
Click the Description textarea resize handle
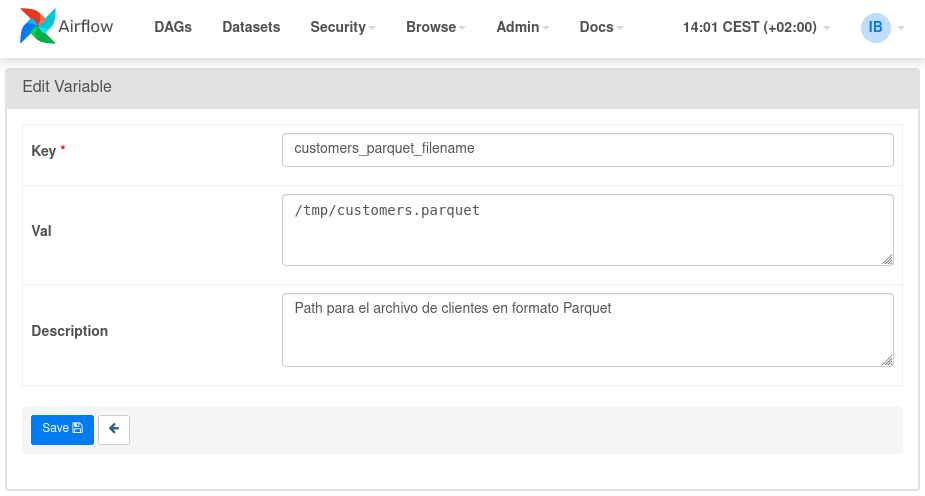887,360
